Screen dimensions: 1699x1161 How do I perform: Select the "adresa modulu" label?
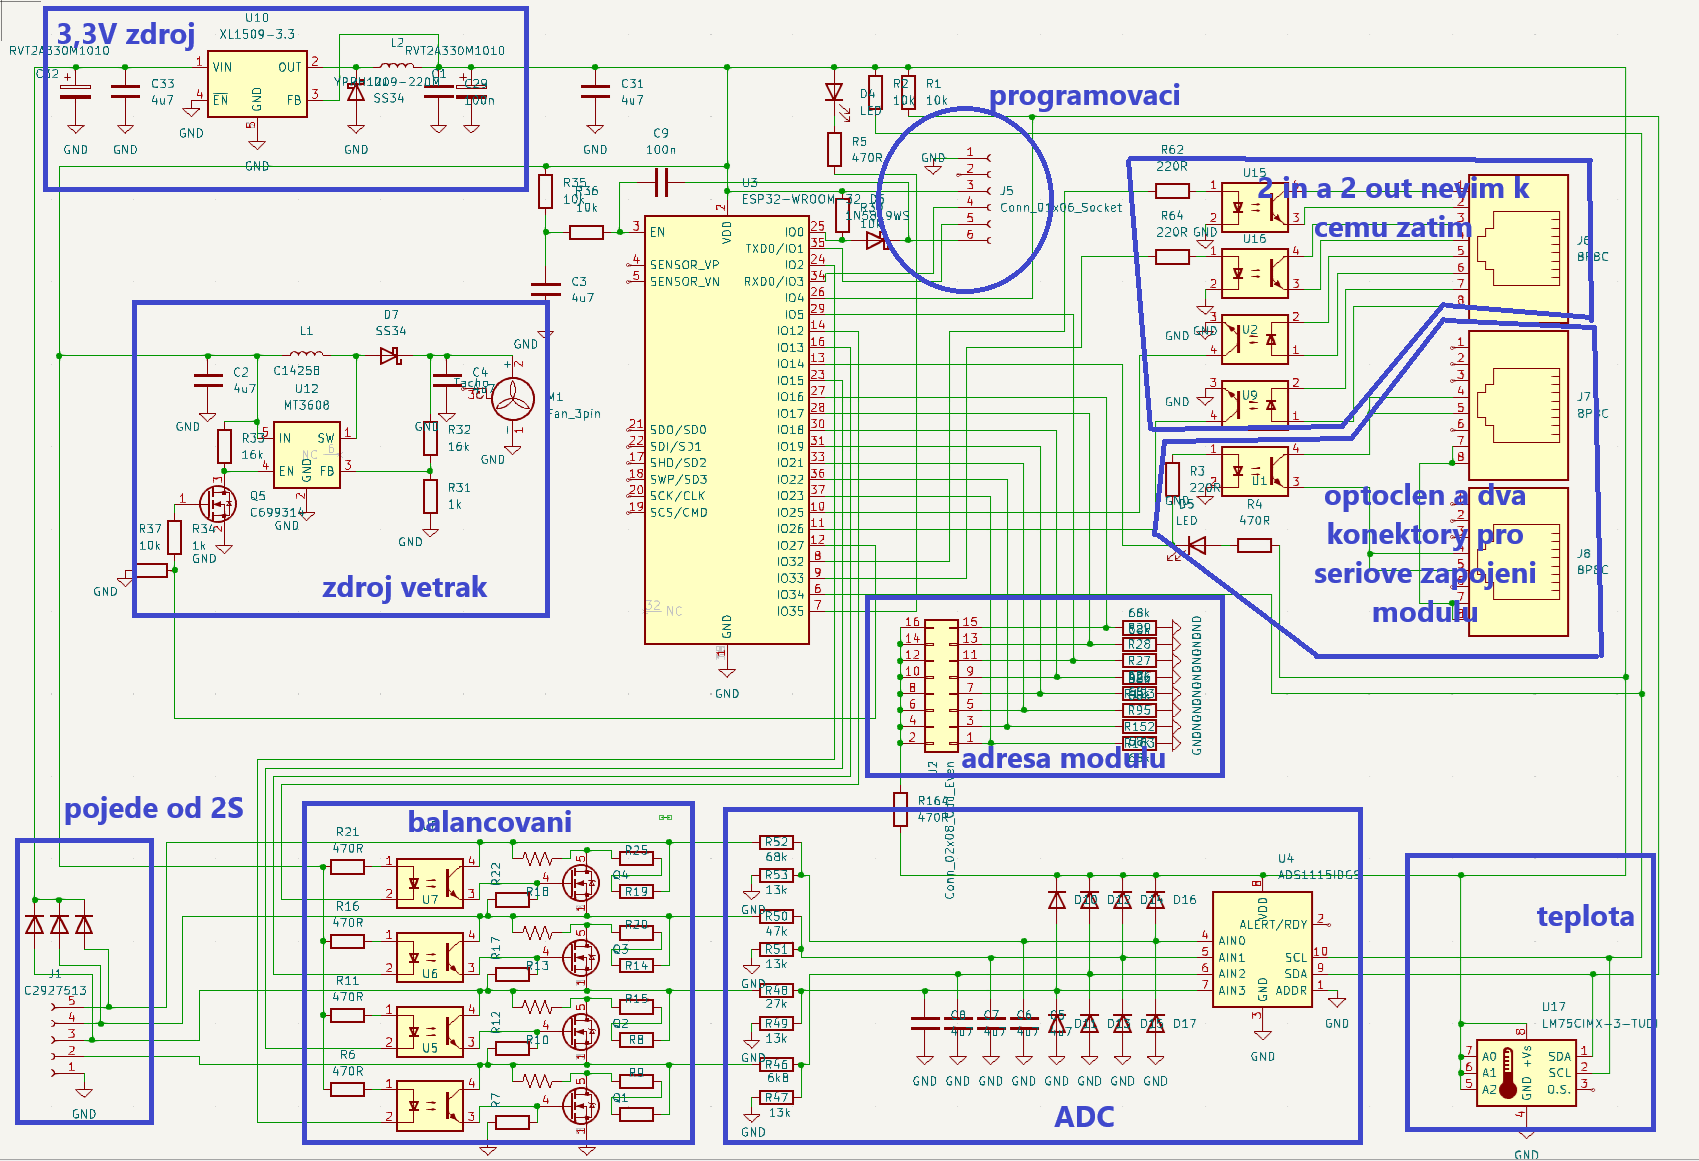1063,758
